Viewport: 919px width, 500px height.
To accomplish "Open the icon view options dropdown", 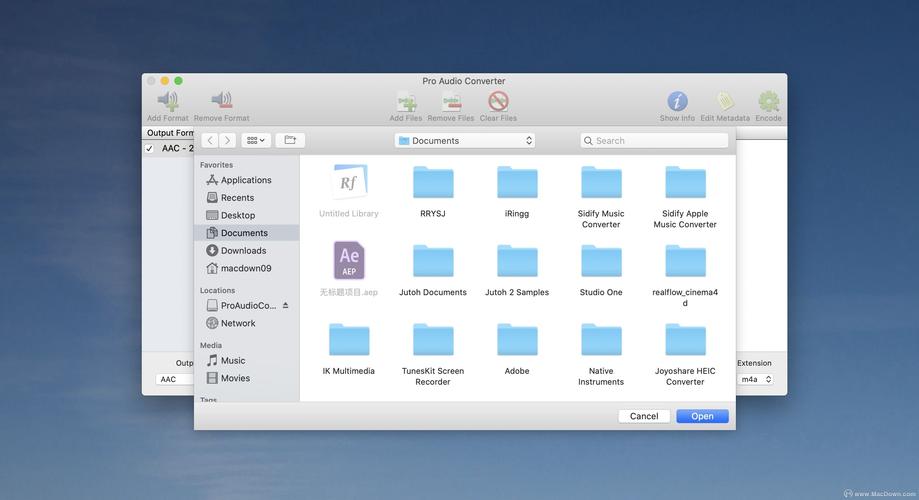I will (x=256, y=141).
